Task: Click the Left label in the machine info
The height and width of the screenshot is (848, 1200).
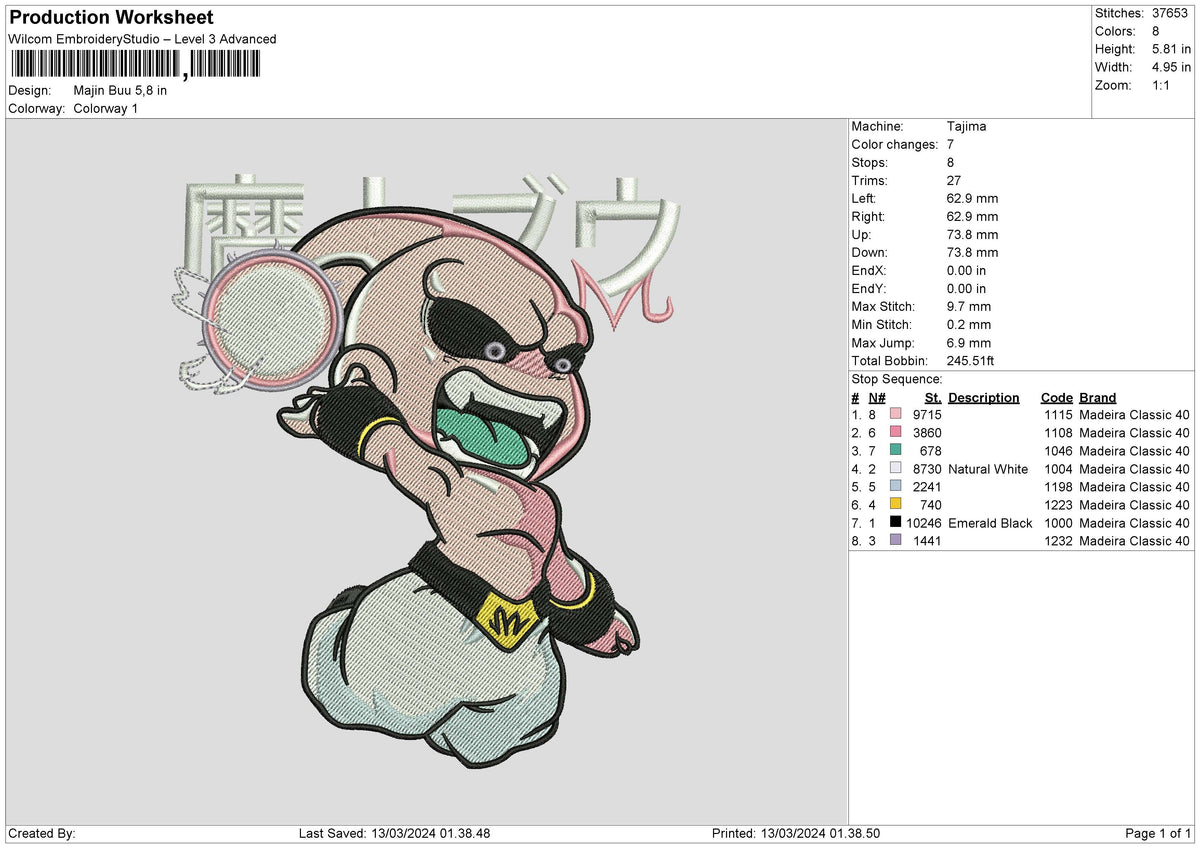Action: click(863, 199)
